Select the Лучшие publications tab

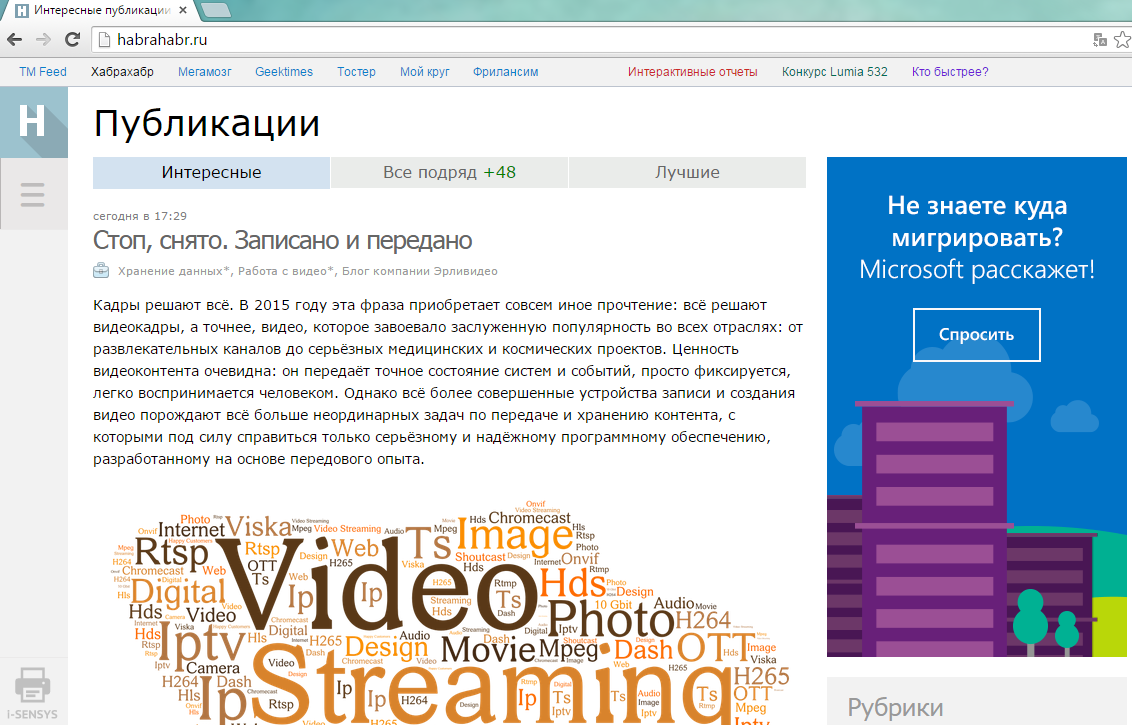click(687, 172)
